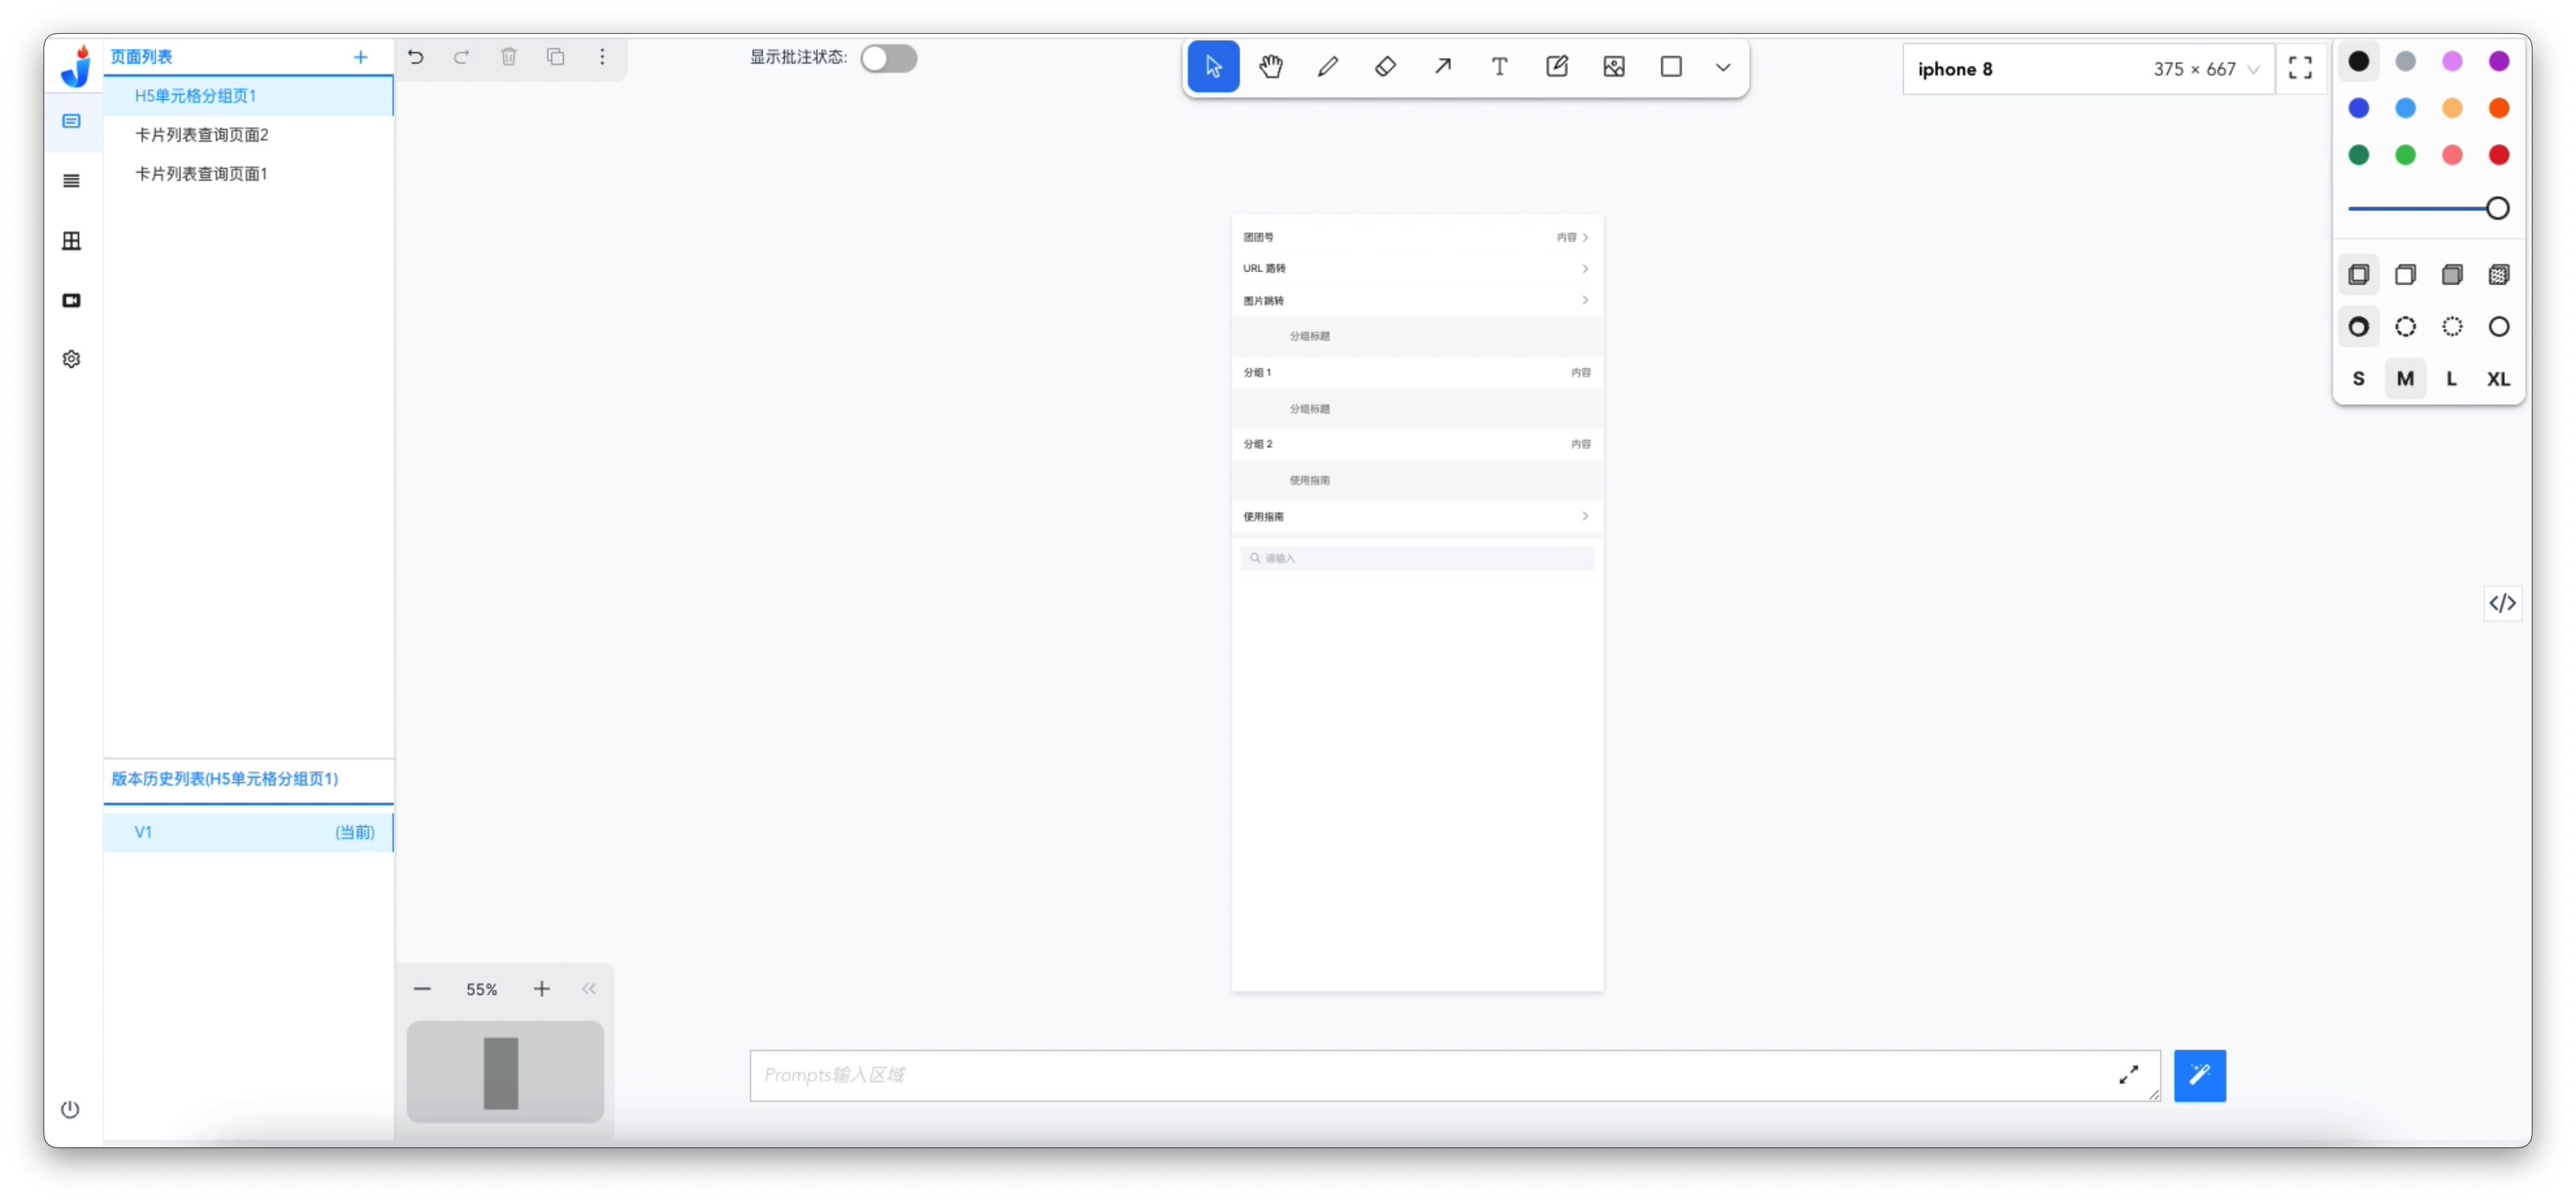Select the arrow/select tool
This screenshot has width=2576, height=1202.
[x=1216, y=68]
